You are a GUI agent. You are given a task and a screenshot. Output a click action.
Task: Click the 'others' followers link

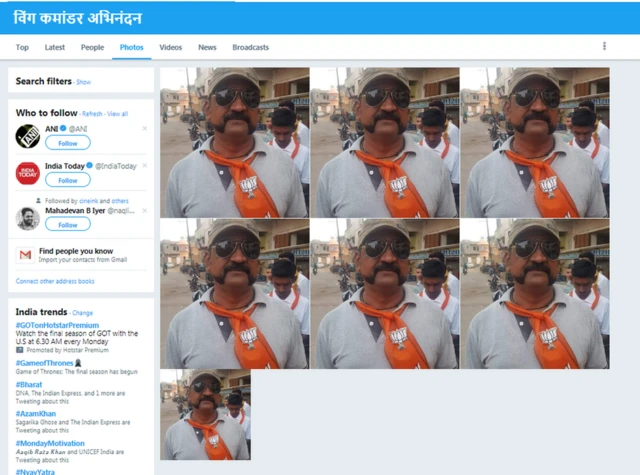(x=120, y=201)
